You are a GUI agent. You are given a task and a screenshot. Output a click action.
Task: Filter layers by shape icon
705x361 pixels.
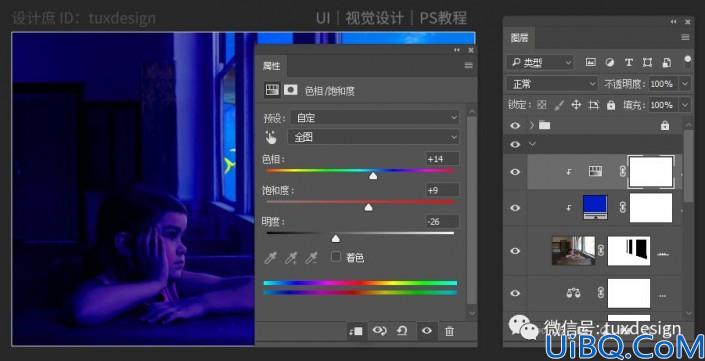647,62
